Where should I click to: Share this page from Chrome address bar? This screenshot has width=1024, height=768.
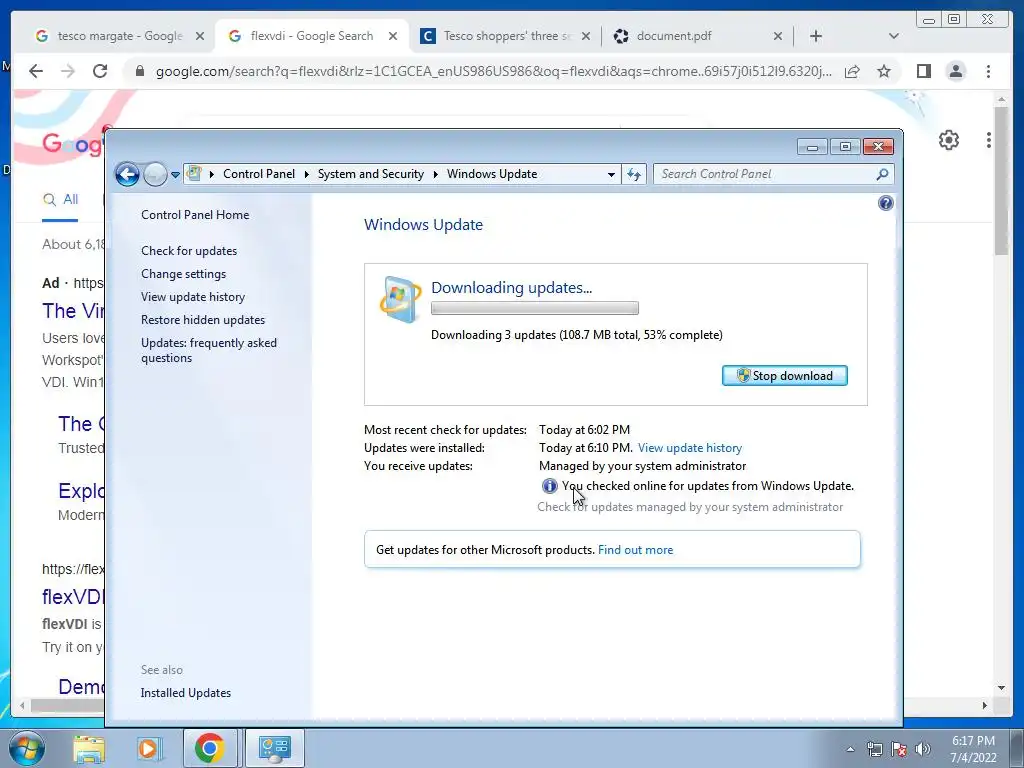(x=852, y=72)
